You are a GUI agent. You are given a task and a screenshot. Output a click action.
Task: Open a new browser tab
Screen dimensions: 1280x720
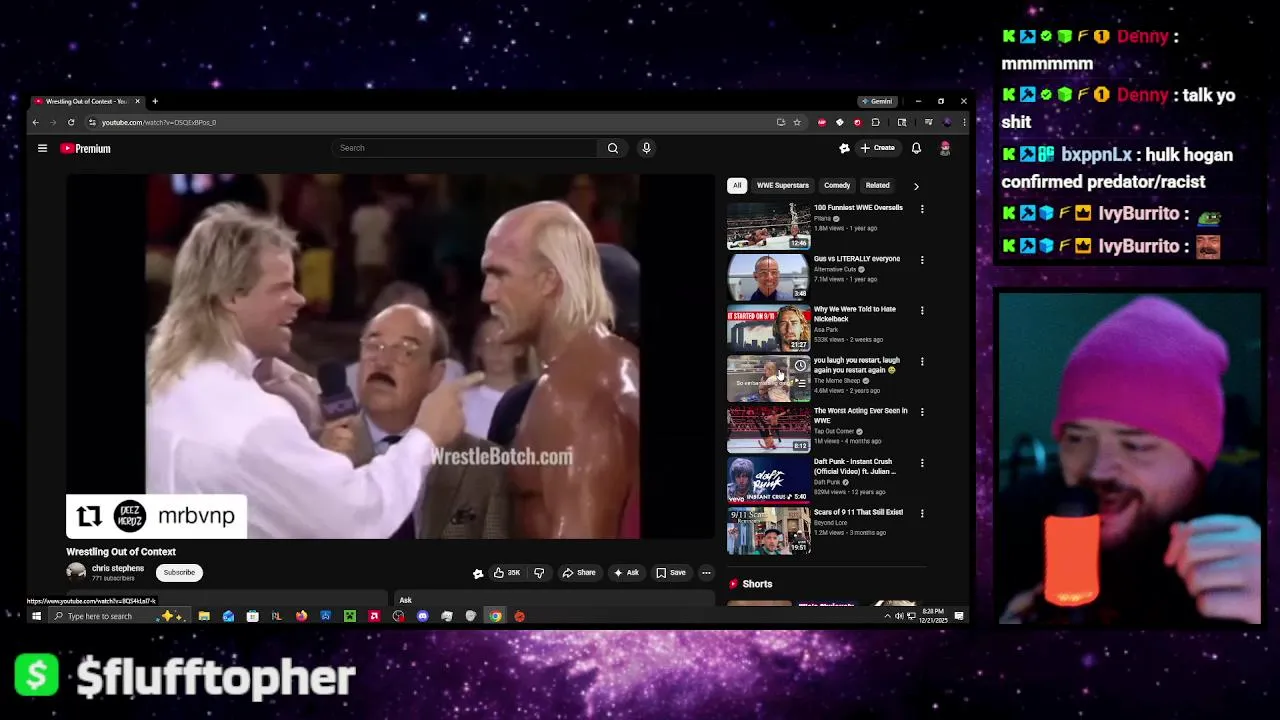click(x=155, y=101)
